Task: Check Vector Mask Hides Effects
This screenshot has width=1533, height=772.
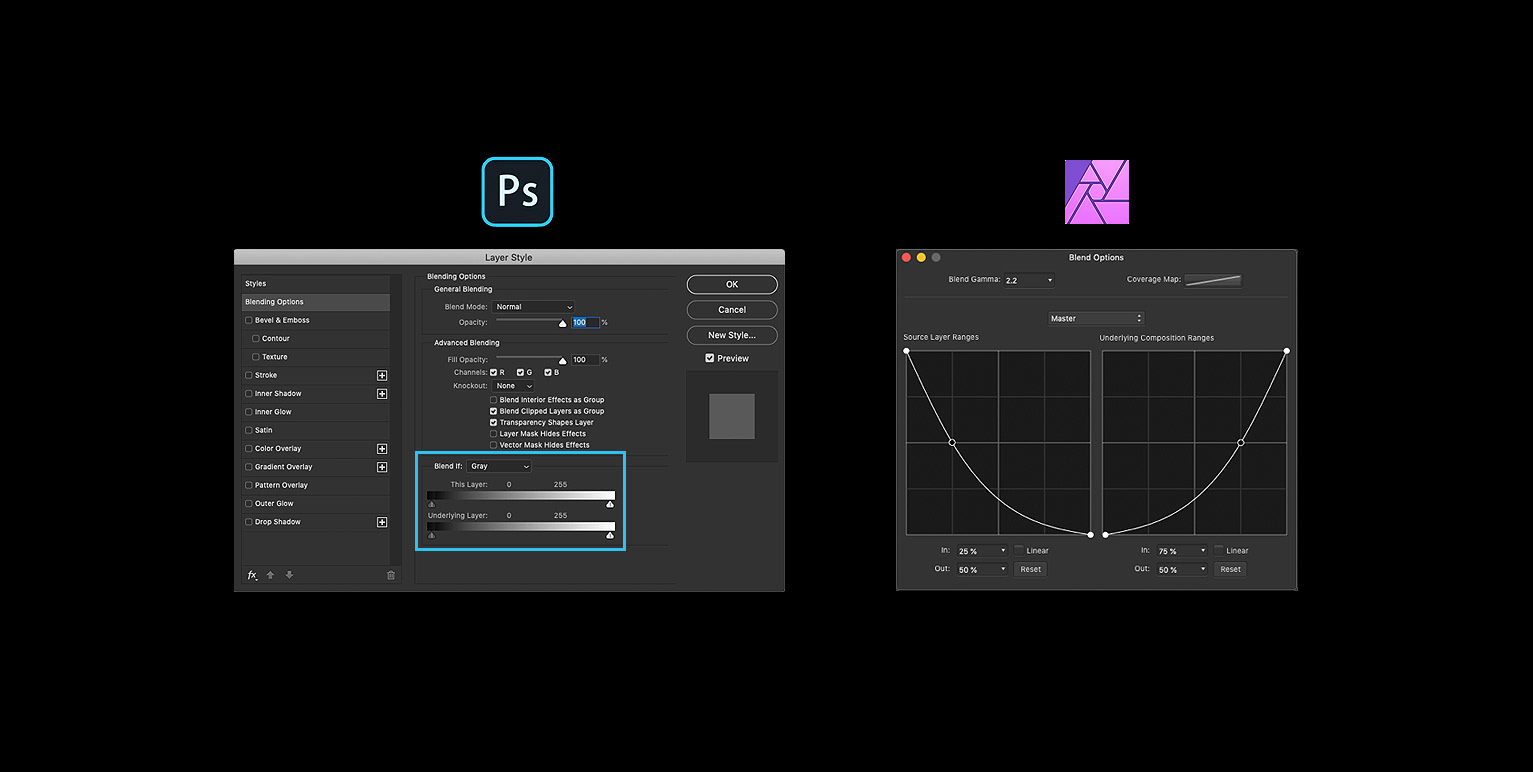Action: (494, 445)
